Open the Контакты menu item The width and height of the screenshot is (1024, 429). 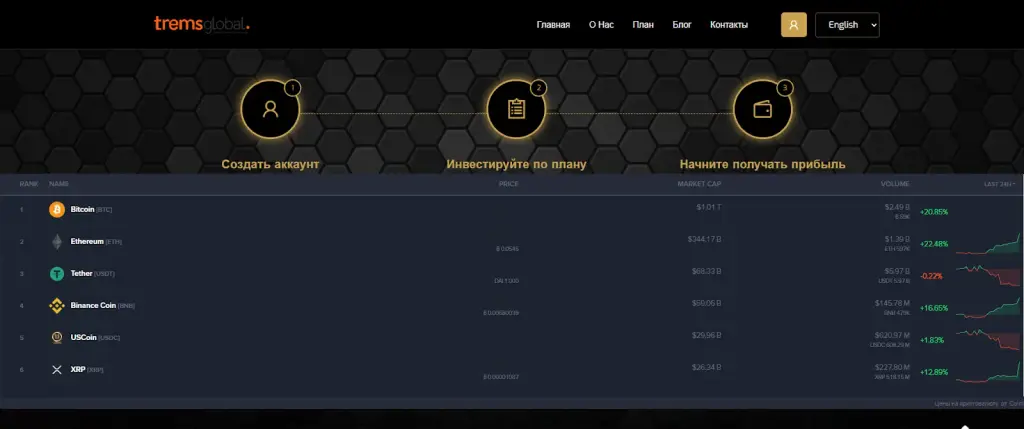pyautogui.click(x=729, y=25)
